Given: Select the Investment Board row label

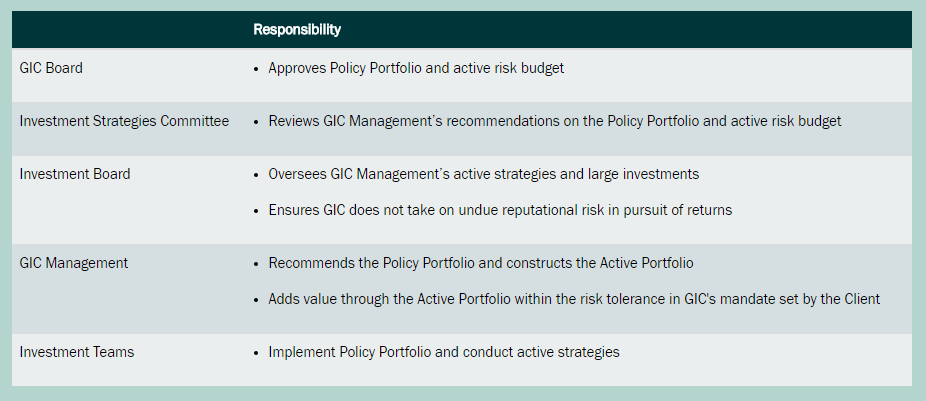Looking at the screenshot, I should [x=75, y=174].
